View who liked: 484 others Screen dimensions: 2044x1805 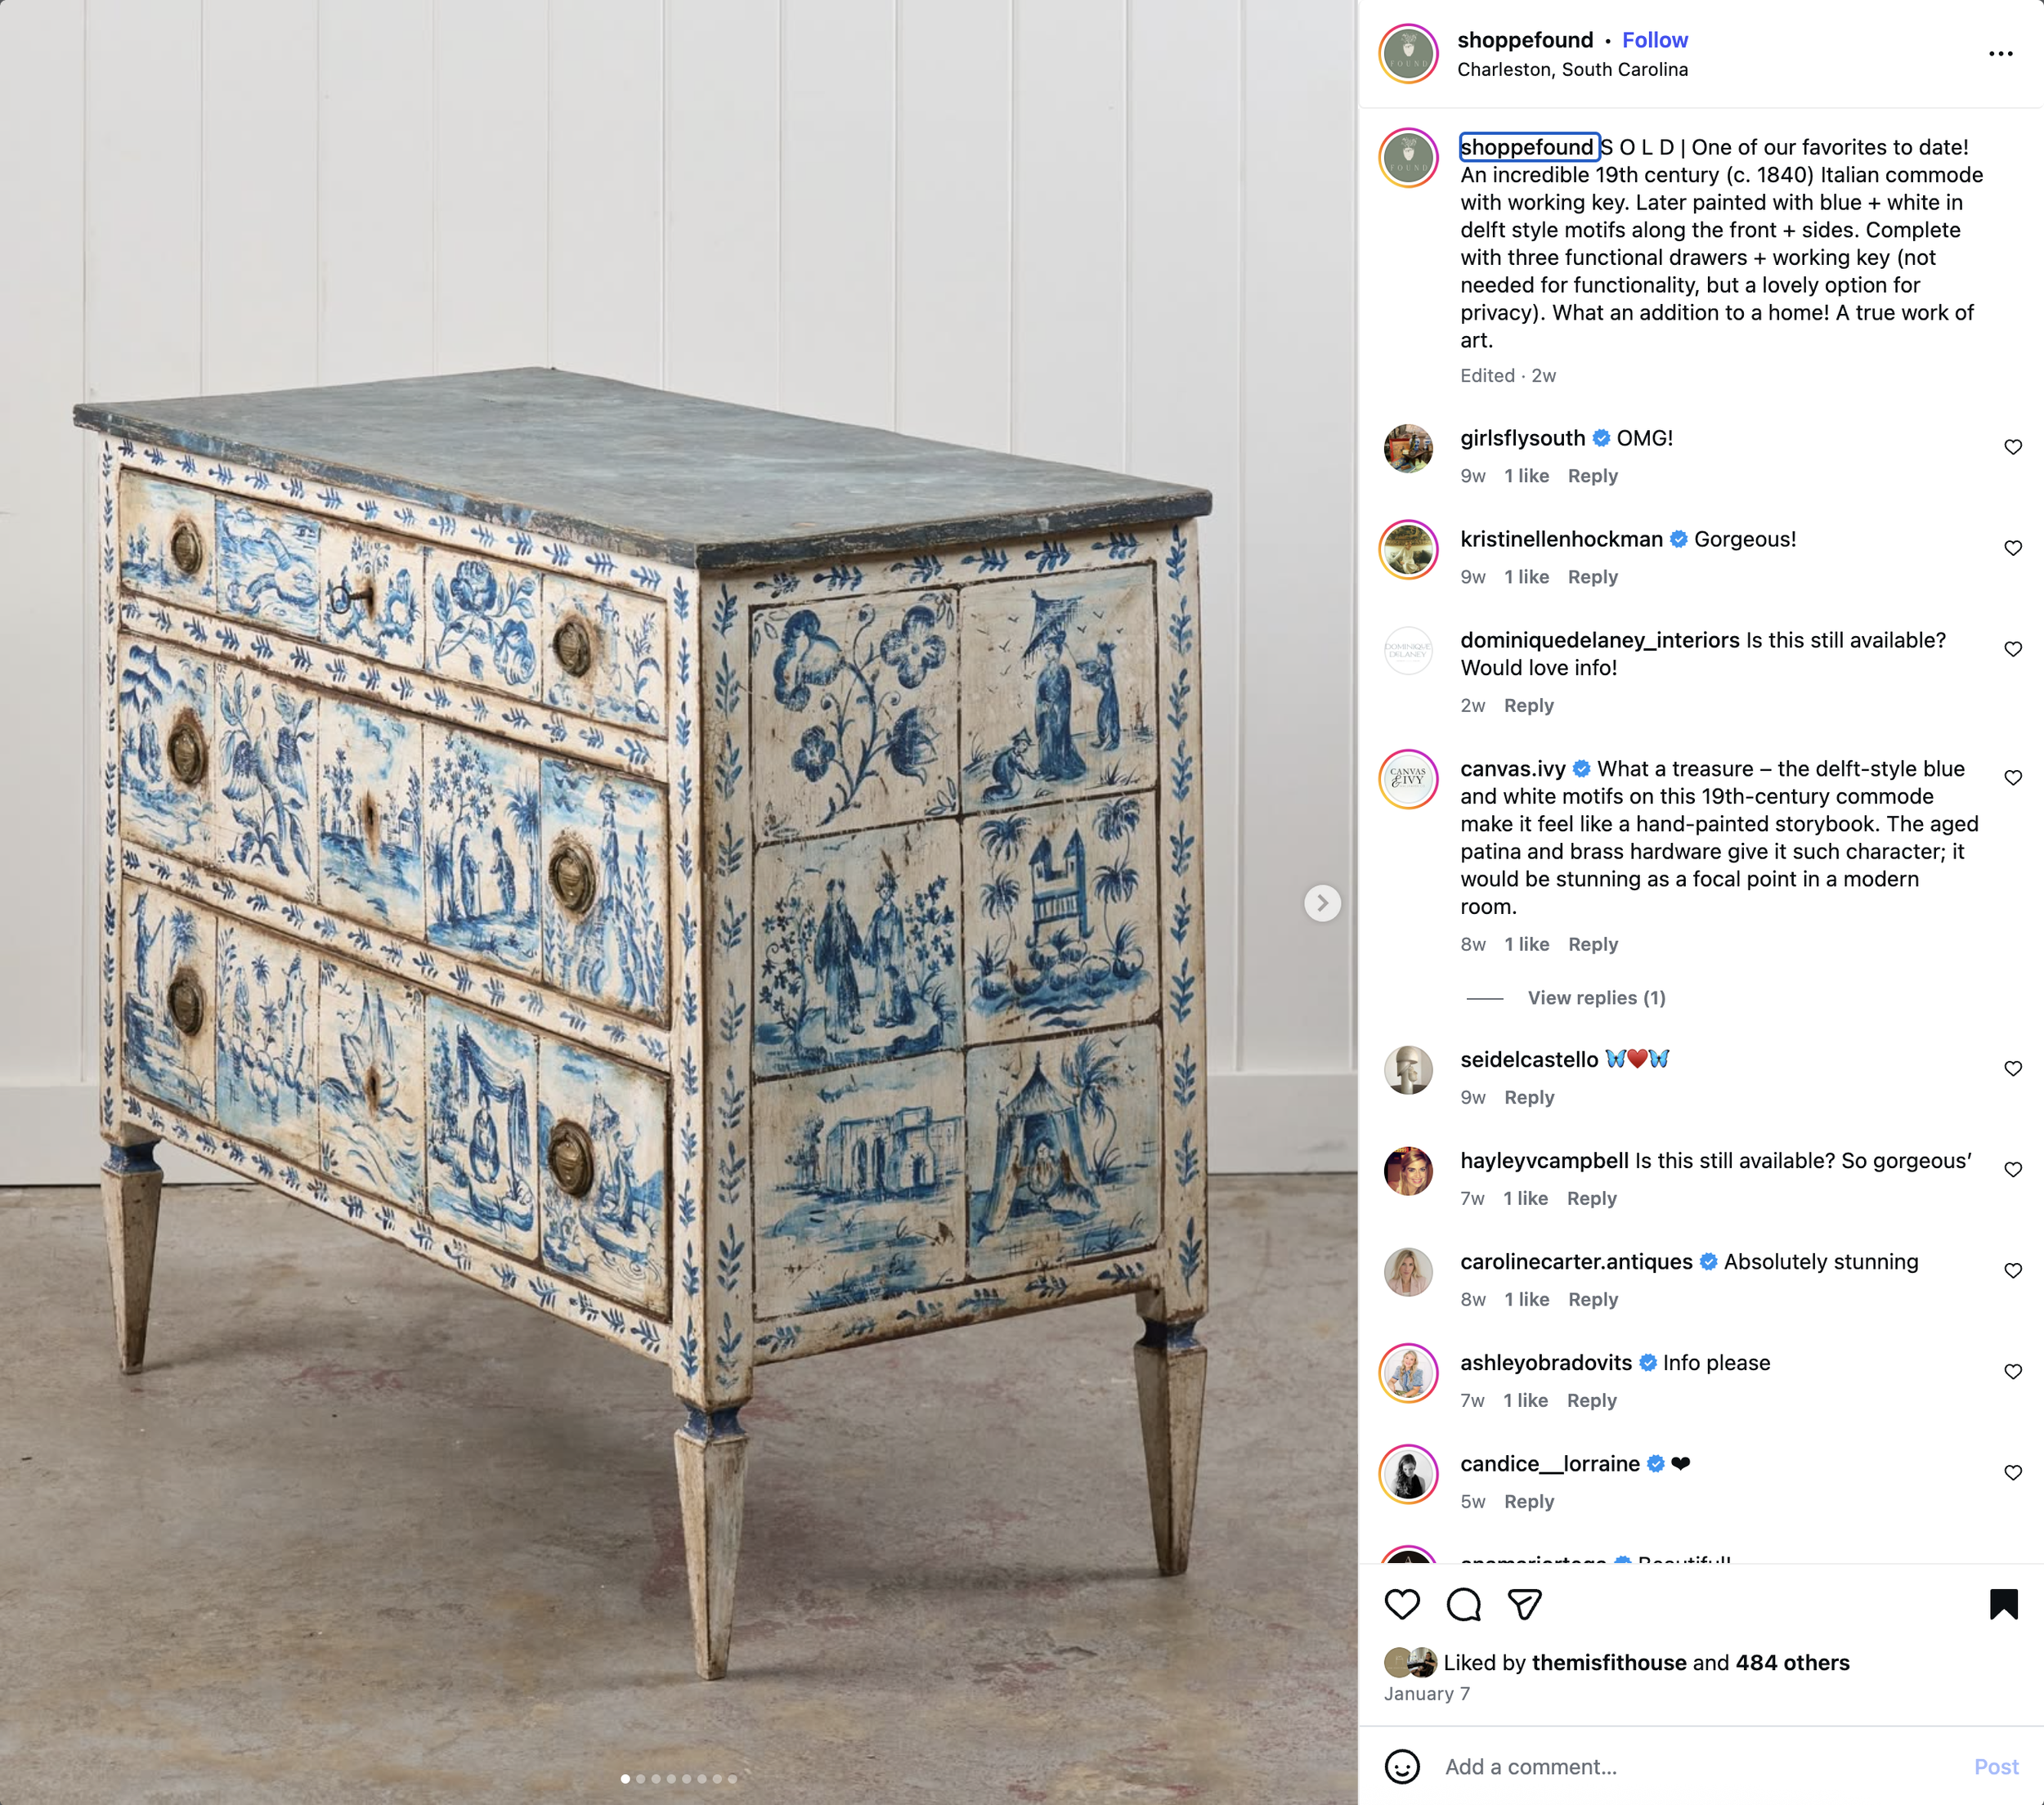1792,1662
